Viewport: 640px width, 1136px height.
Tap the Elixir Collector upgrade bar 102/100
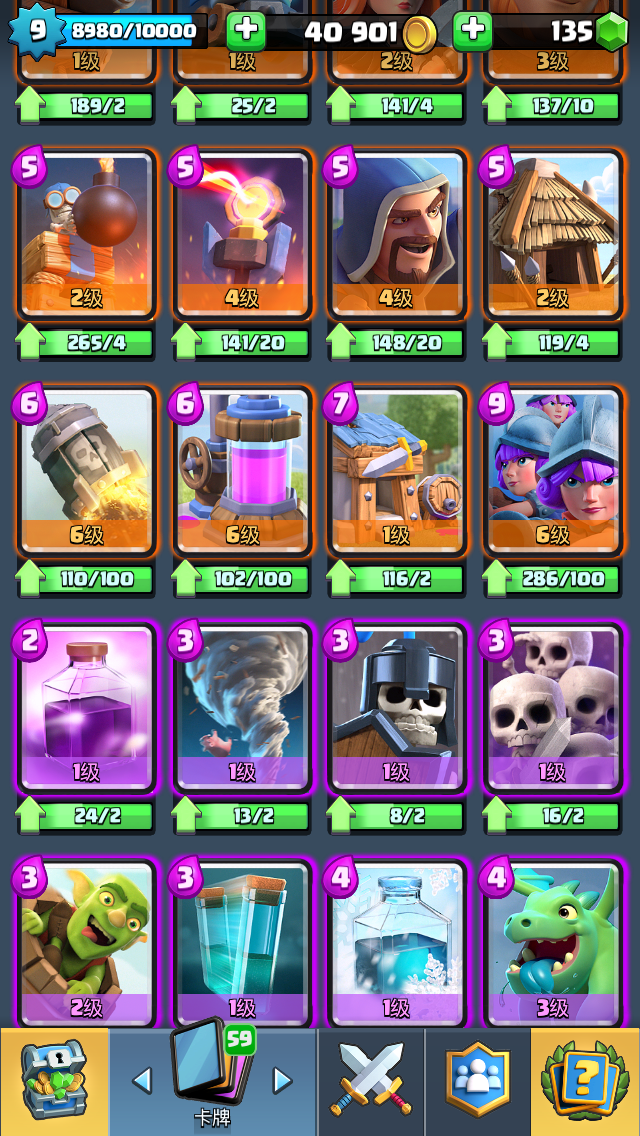click(x=241, y=579)
